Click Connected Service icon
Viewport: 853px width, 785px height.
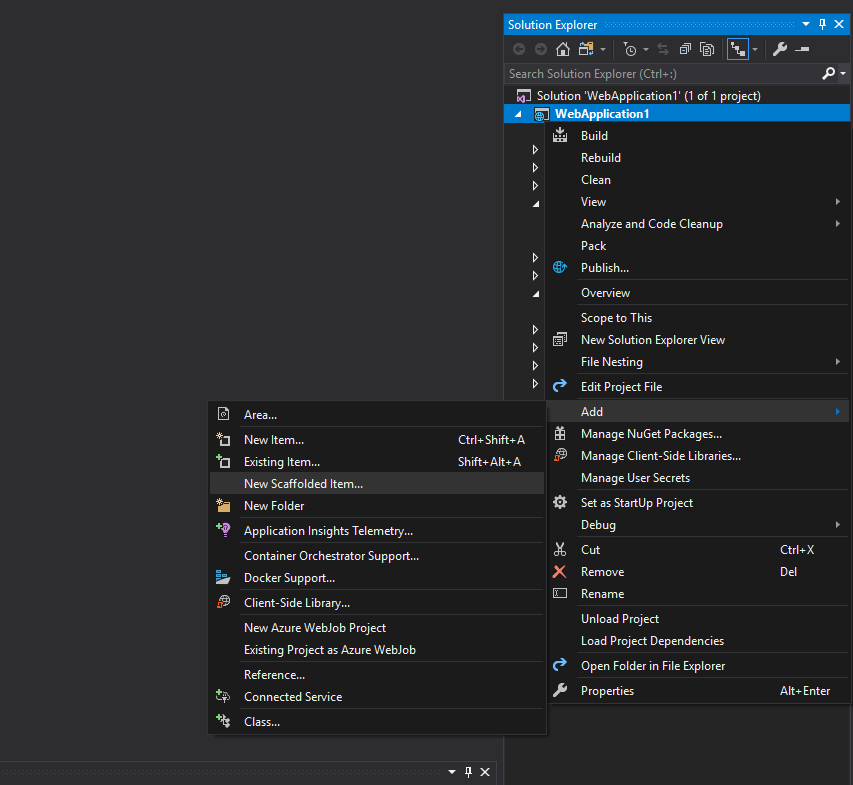[x=223, y=696]
